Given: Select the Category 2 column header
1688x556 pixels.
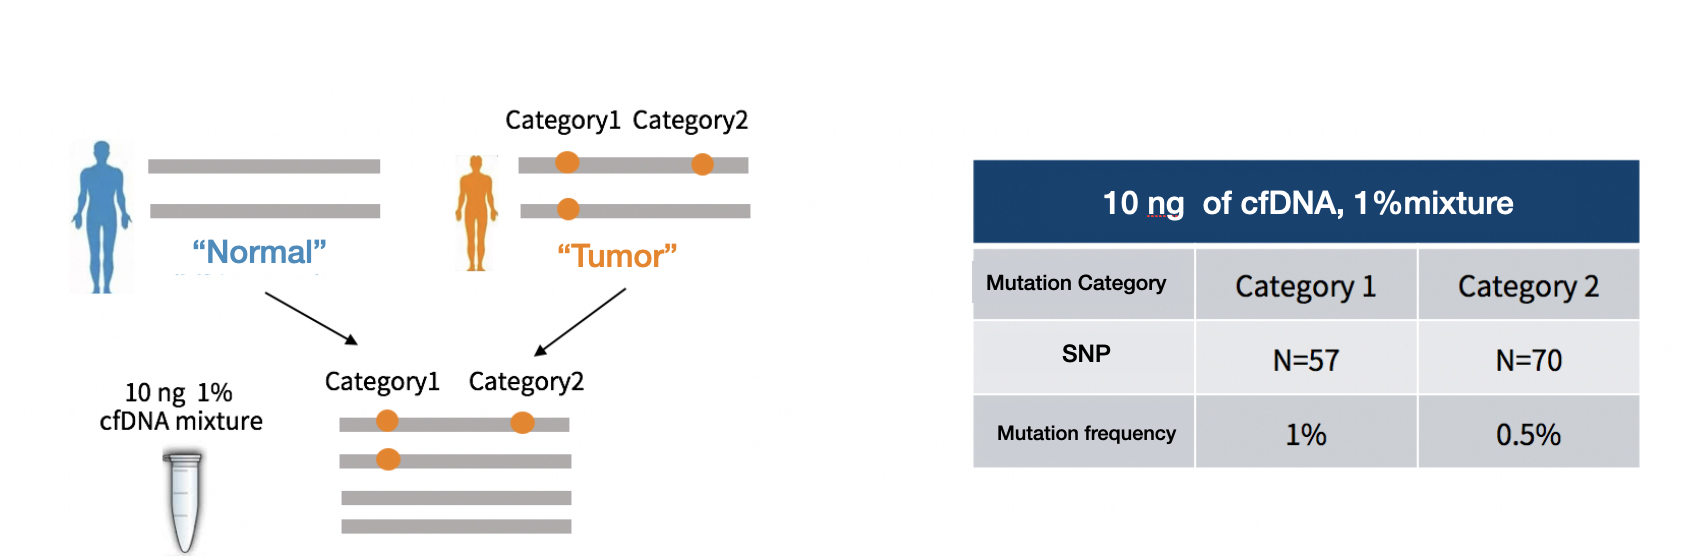Looking at the screenshot, I should coord(1529,285).
